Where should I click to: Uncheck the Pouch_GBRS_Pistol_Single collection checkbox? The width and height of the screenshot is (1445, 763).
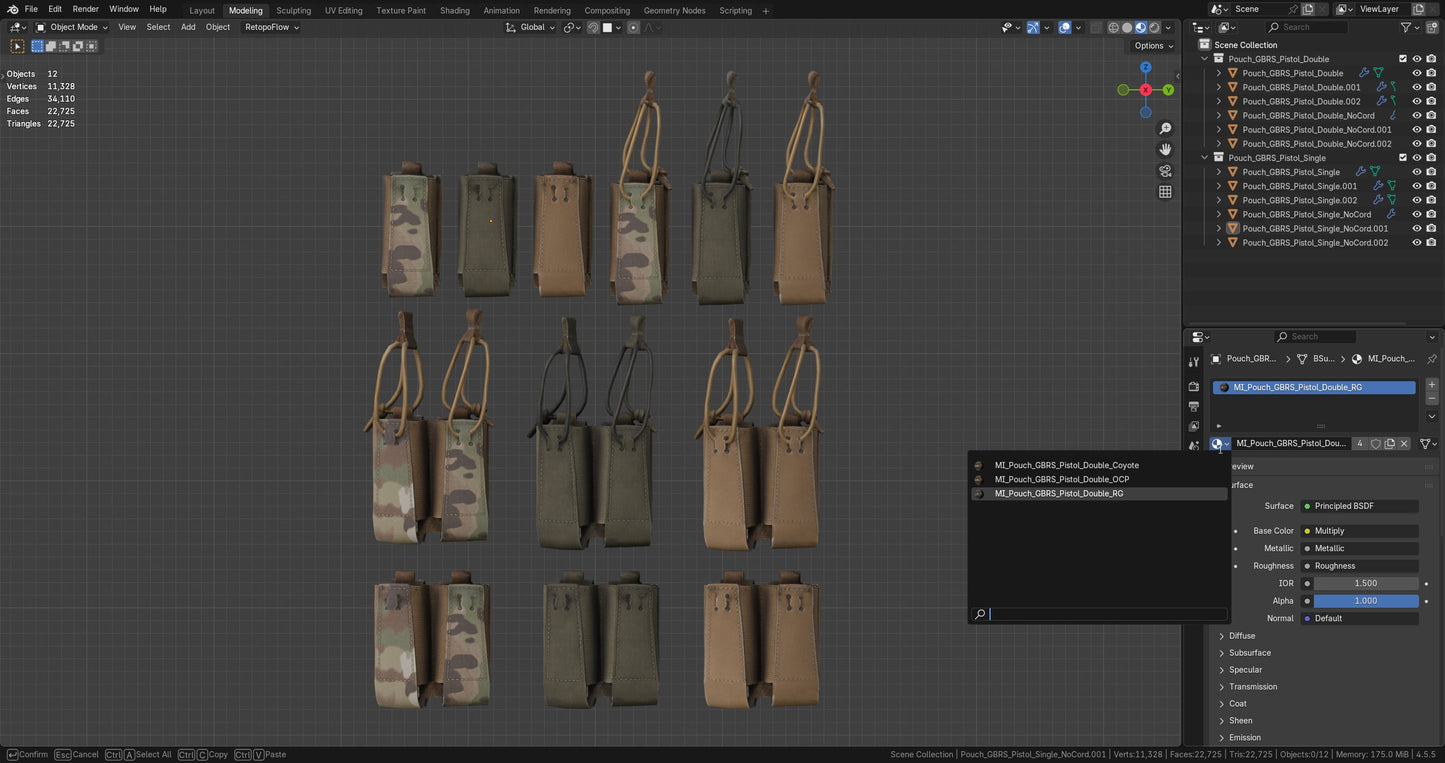(1402, 158)
